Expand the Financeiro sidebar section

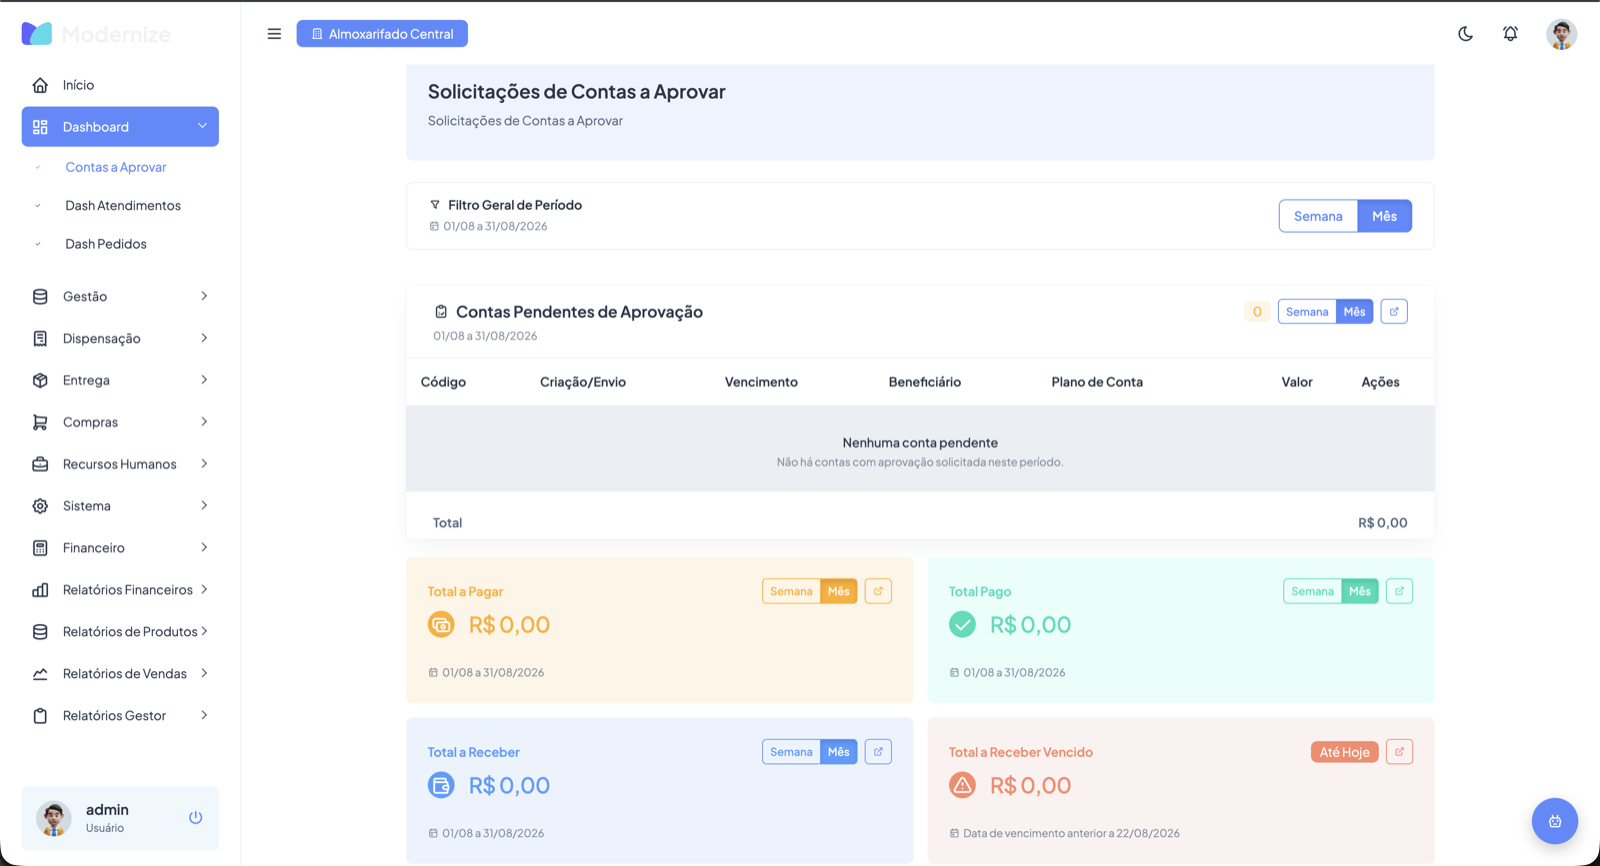coord(120,548)
